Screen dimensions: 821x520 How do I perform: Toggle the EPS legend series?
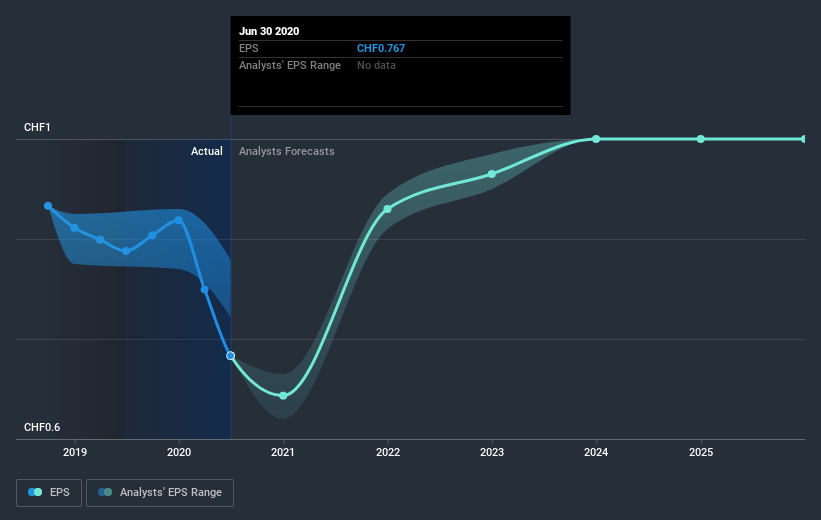click(49, 493)
